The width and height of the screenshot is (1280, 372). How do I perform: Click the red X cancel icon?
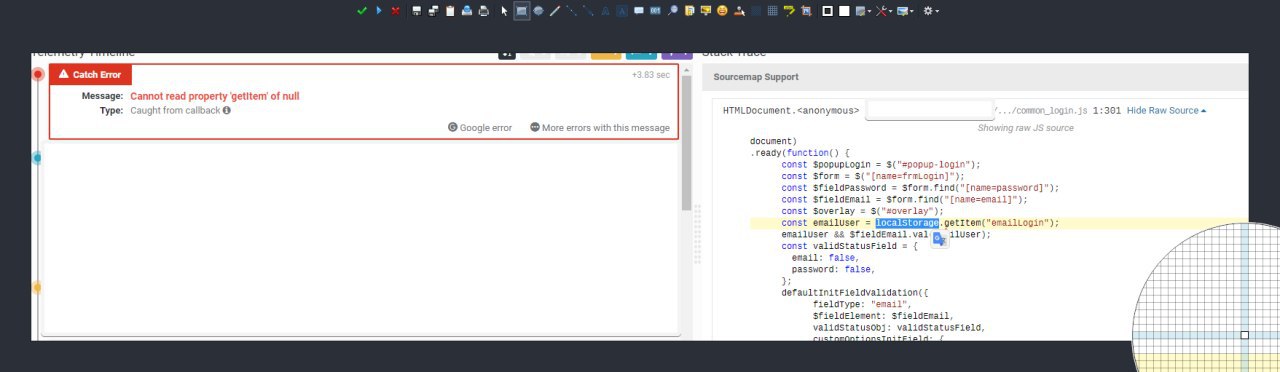click(x=396, y=11)
